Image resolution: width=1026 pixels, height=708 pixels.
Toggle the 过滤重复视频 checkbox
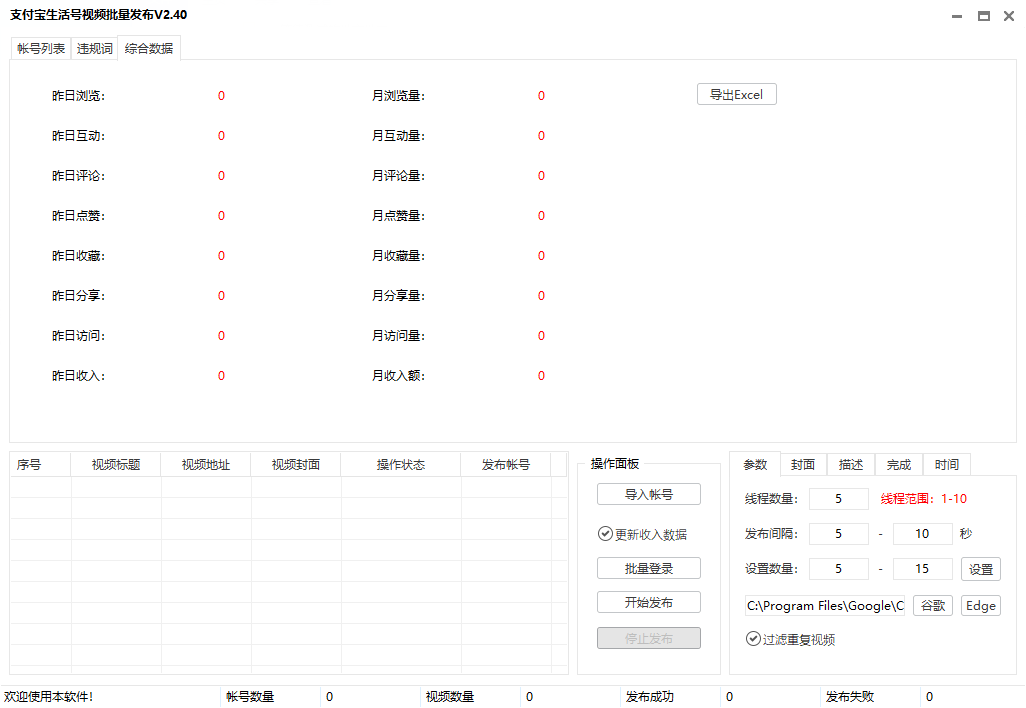790,639
